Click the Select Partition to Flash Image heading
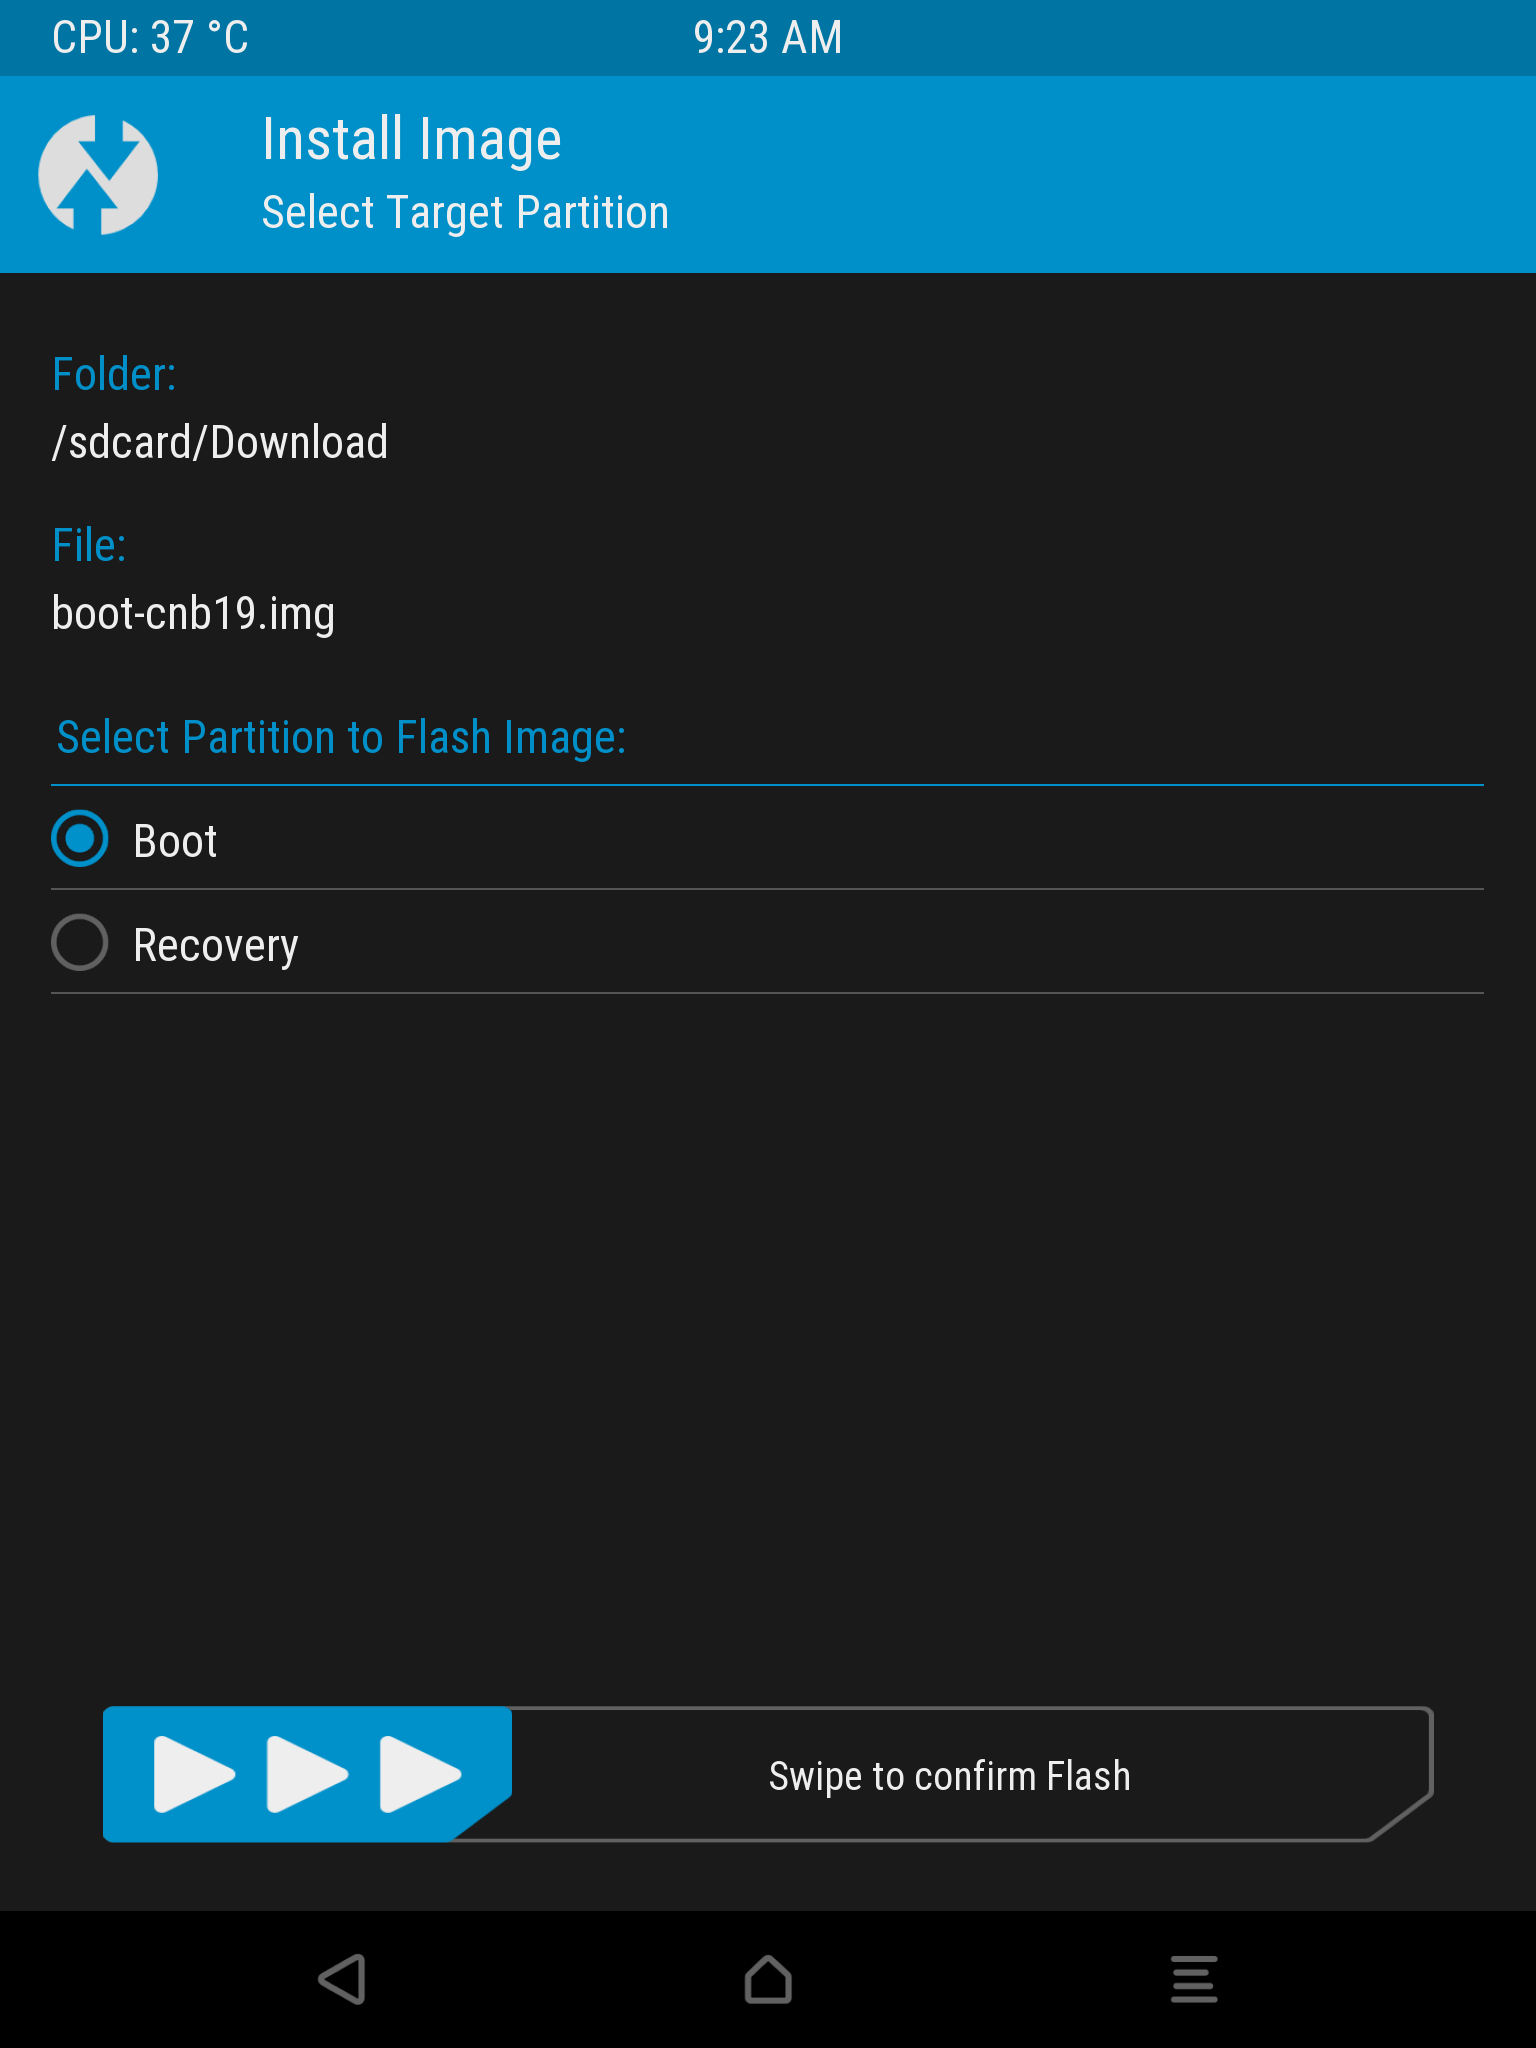Screen dimensions: 1536x2048 [341, 738]
